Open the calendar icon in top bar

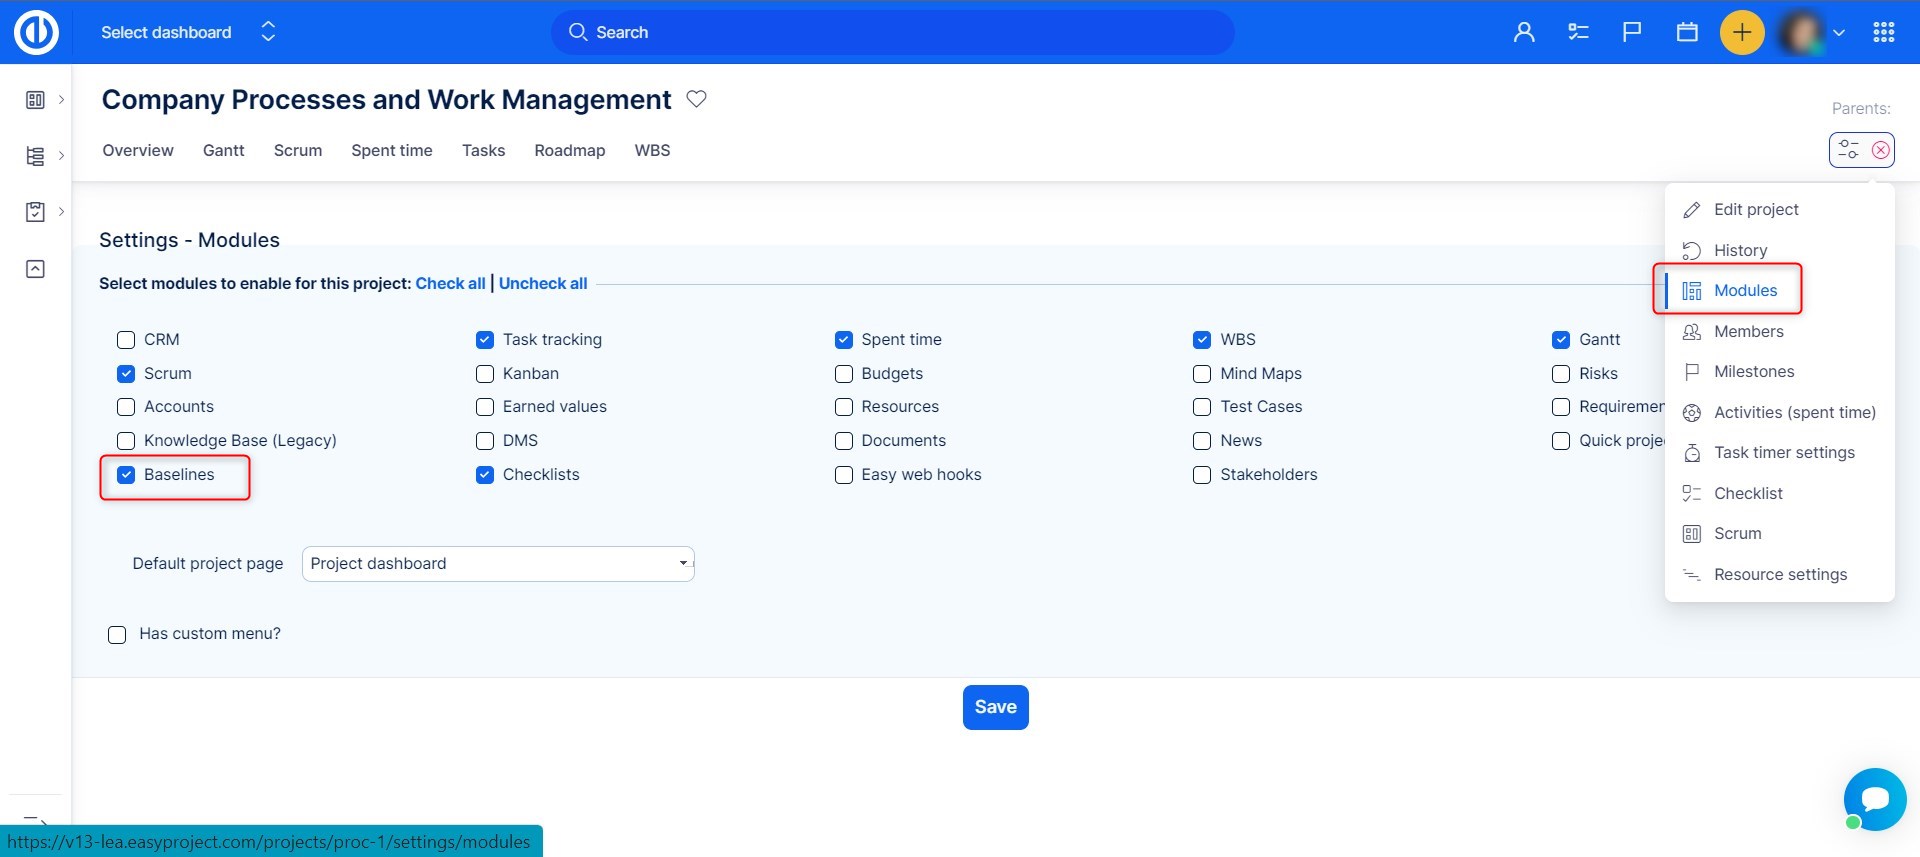point(1687,32)
